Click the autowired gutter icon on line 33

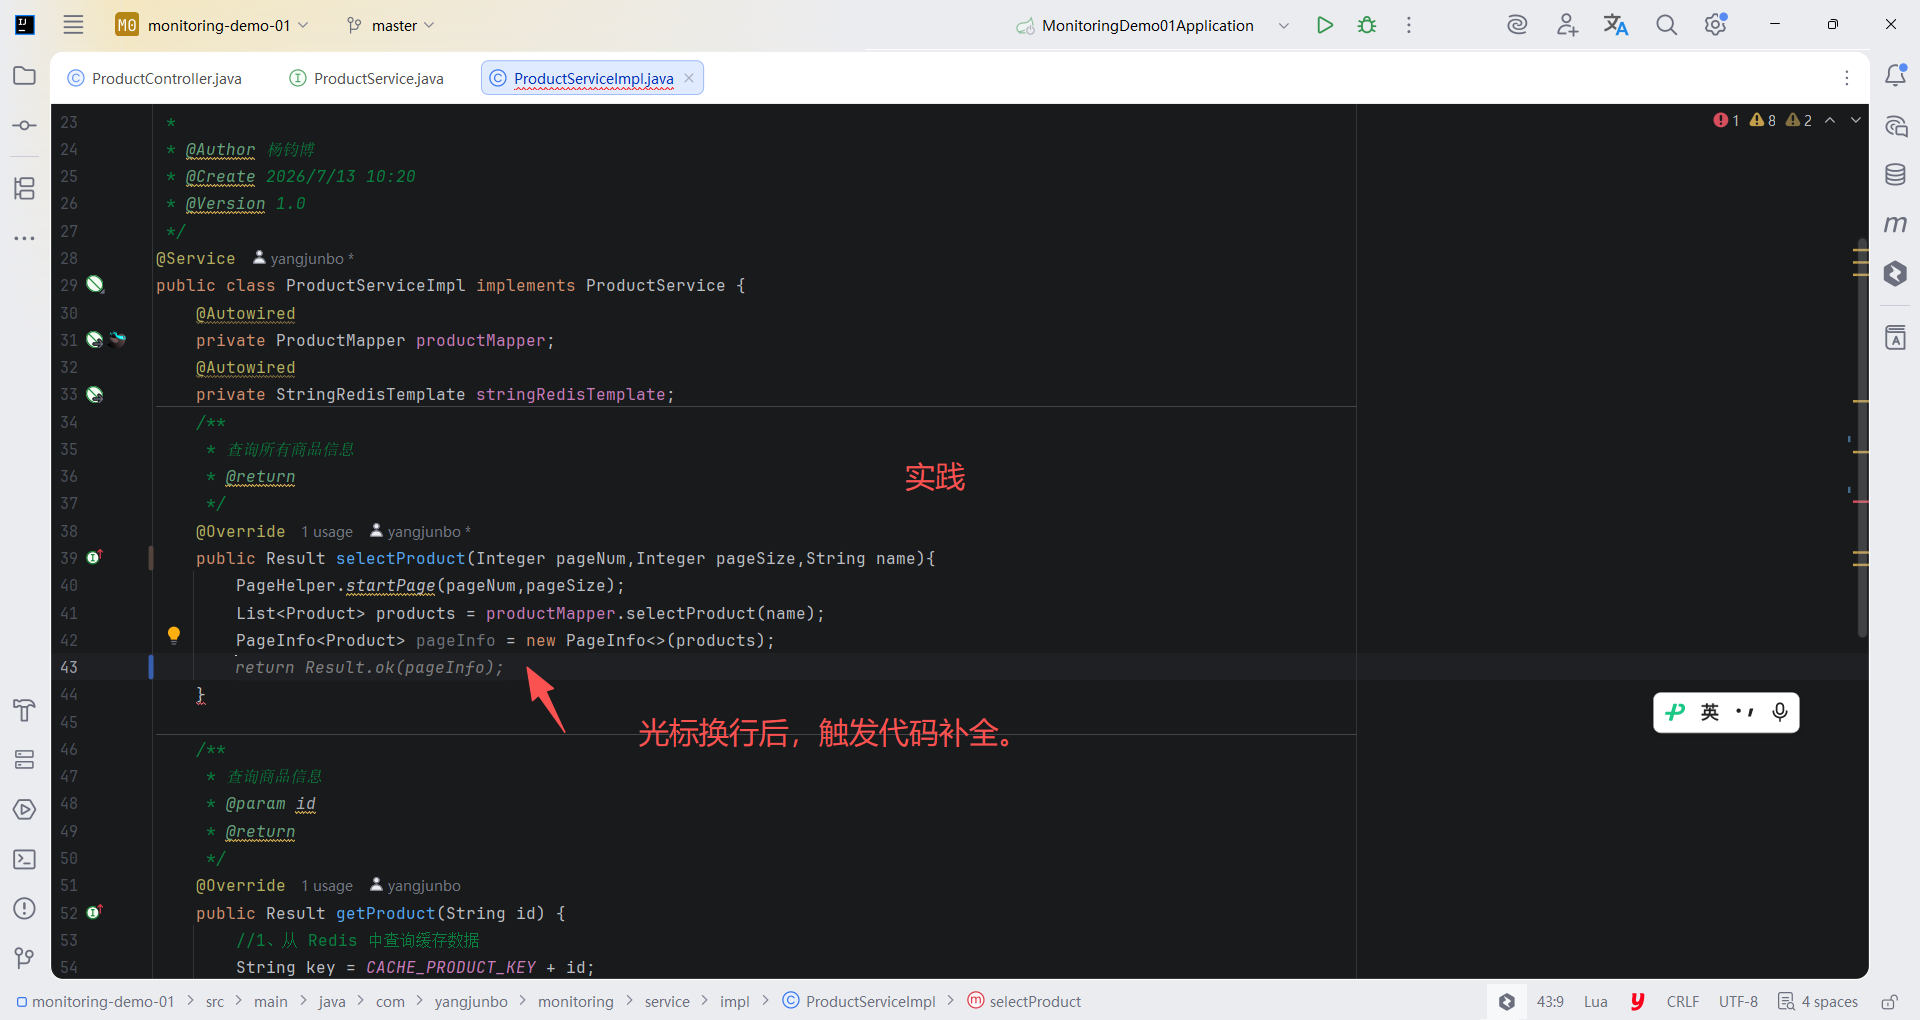tap(95, 394)
